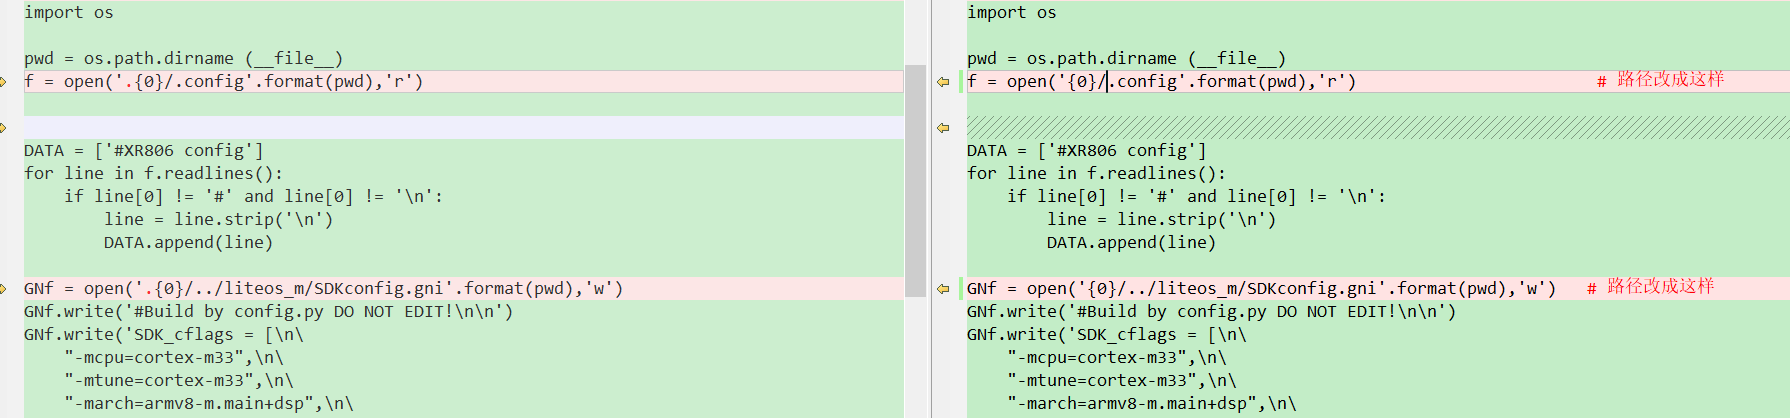
Task: Click left pane line.strip('\n') line
Action: (219, 220)
